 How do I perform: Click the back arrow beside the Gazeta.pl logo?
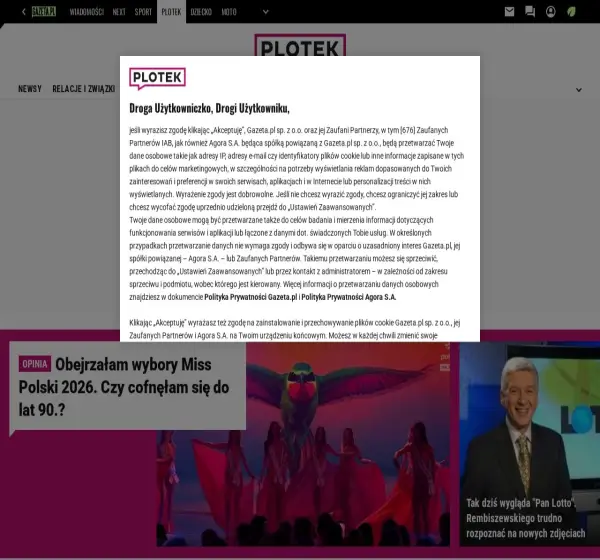coord(24,12)
